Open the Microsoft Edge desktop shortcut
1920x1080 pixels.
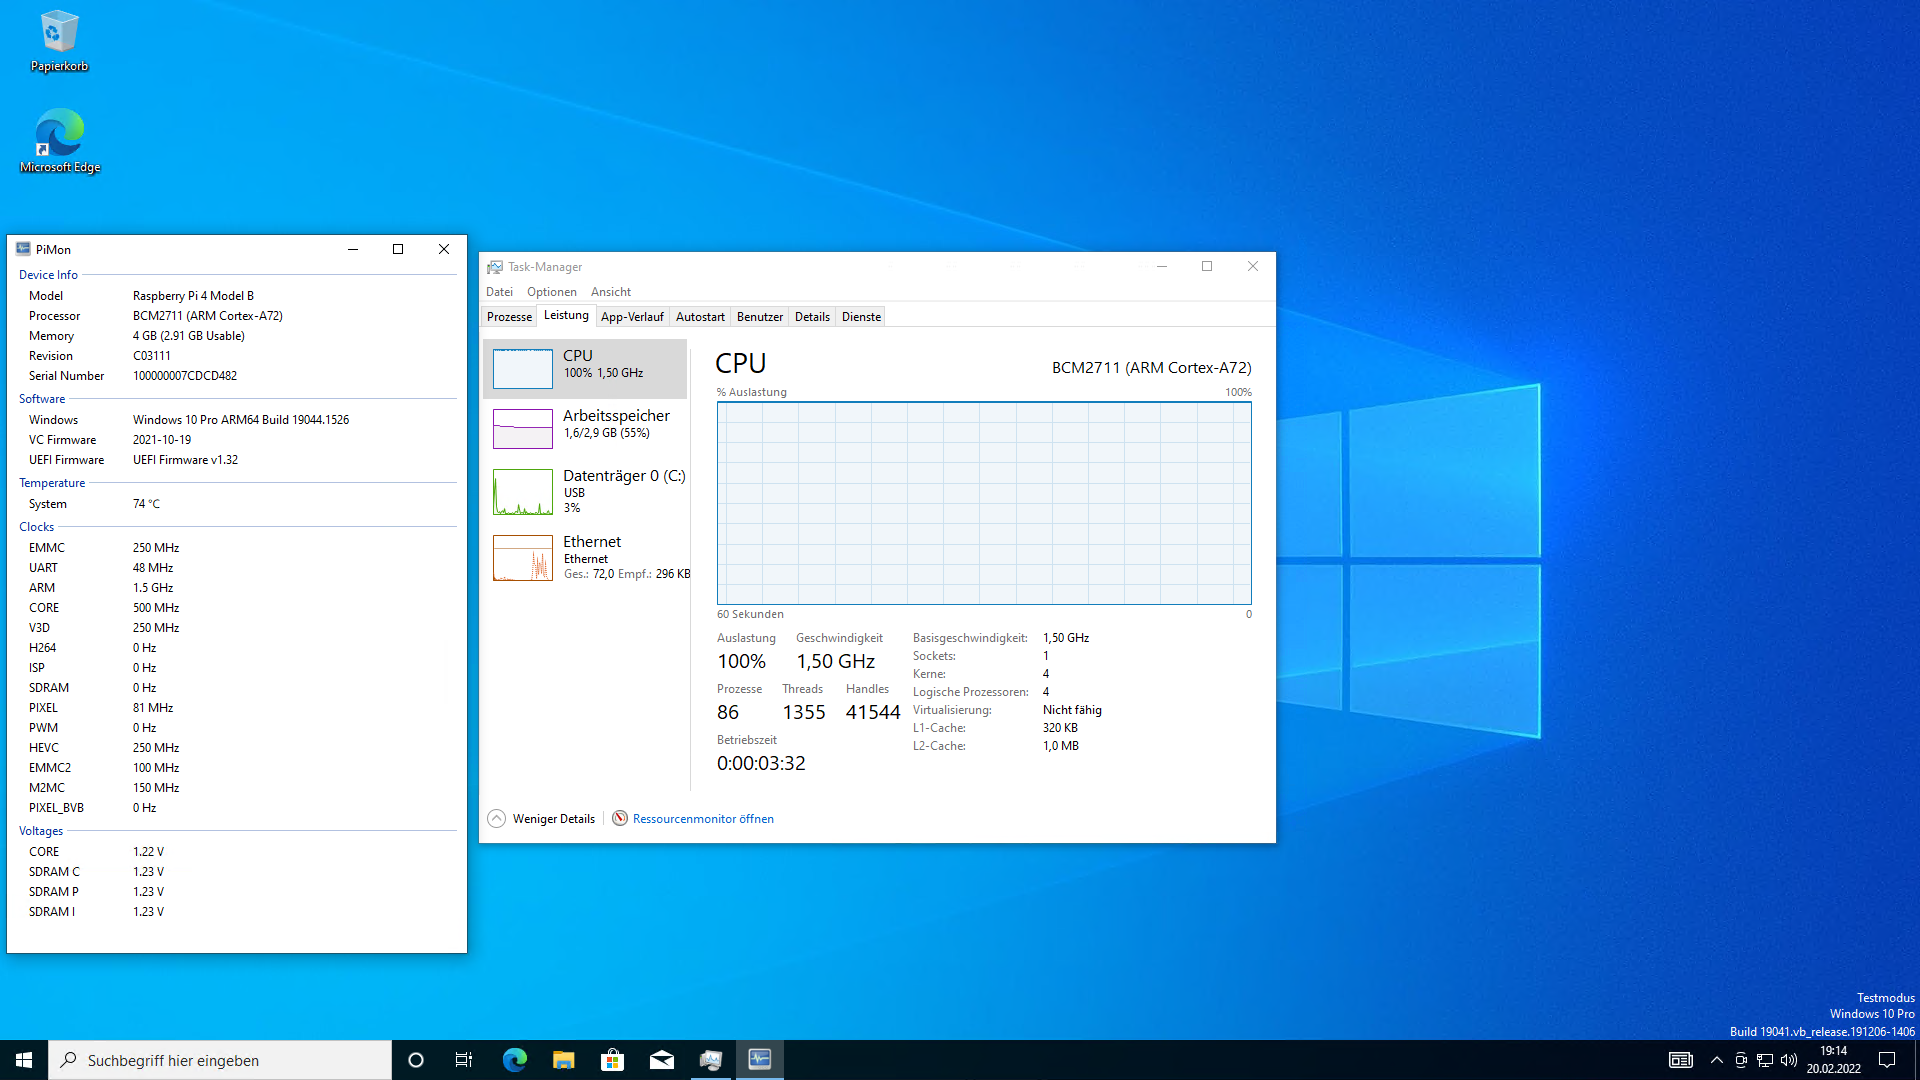point(60,141)
